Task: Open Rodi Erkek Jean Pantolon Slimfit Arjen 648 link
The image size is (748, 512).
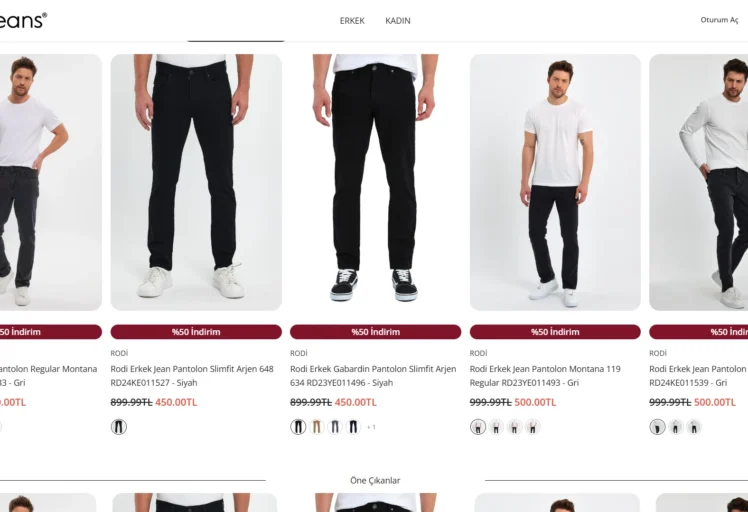Action: pos(192,376)
